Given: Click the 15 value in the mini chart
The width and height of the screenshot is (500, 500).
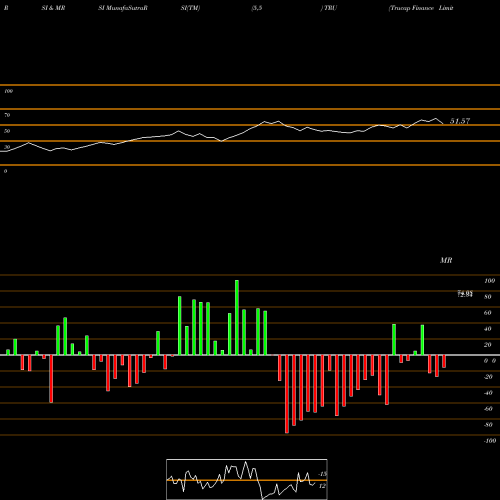Looking at the screenshot, I should [x=323, y=474].
